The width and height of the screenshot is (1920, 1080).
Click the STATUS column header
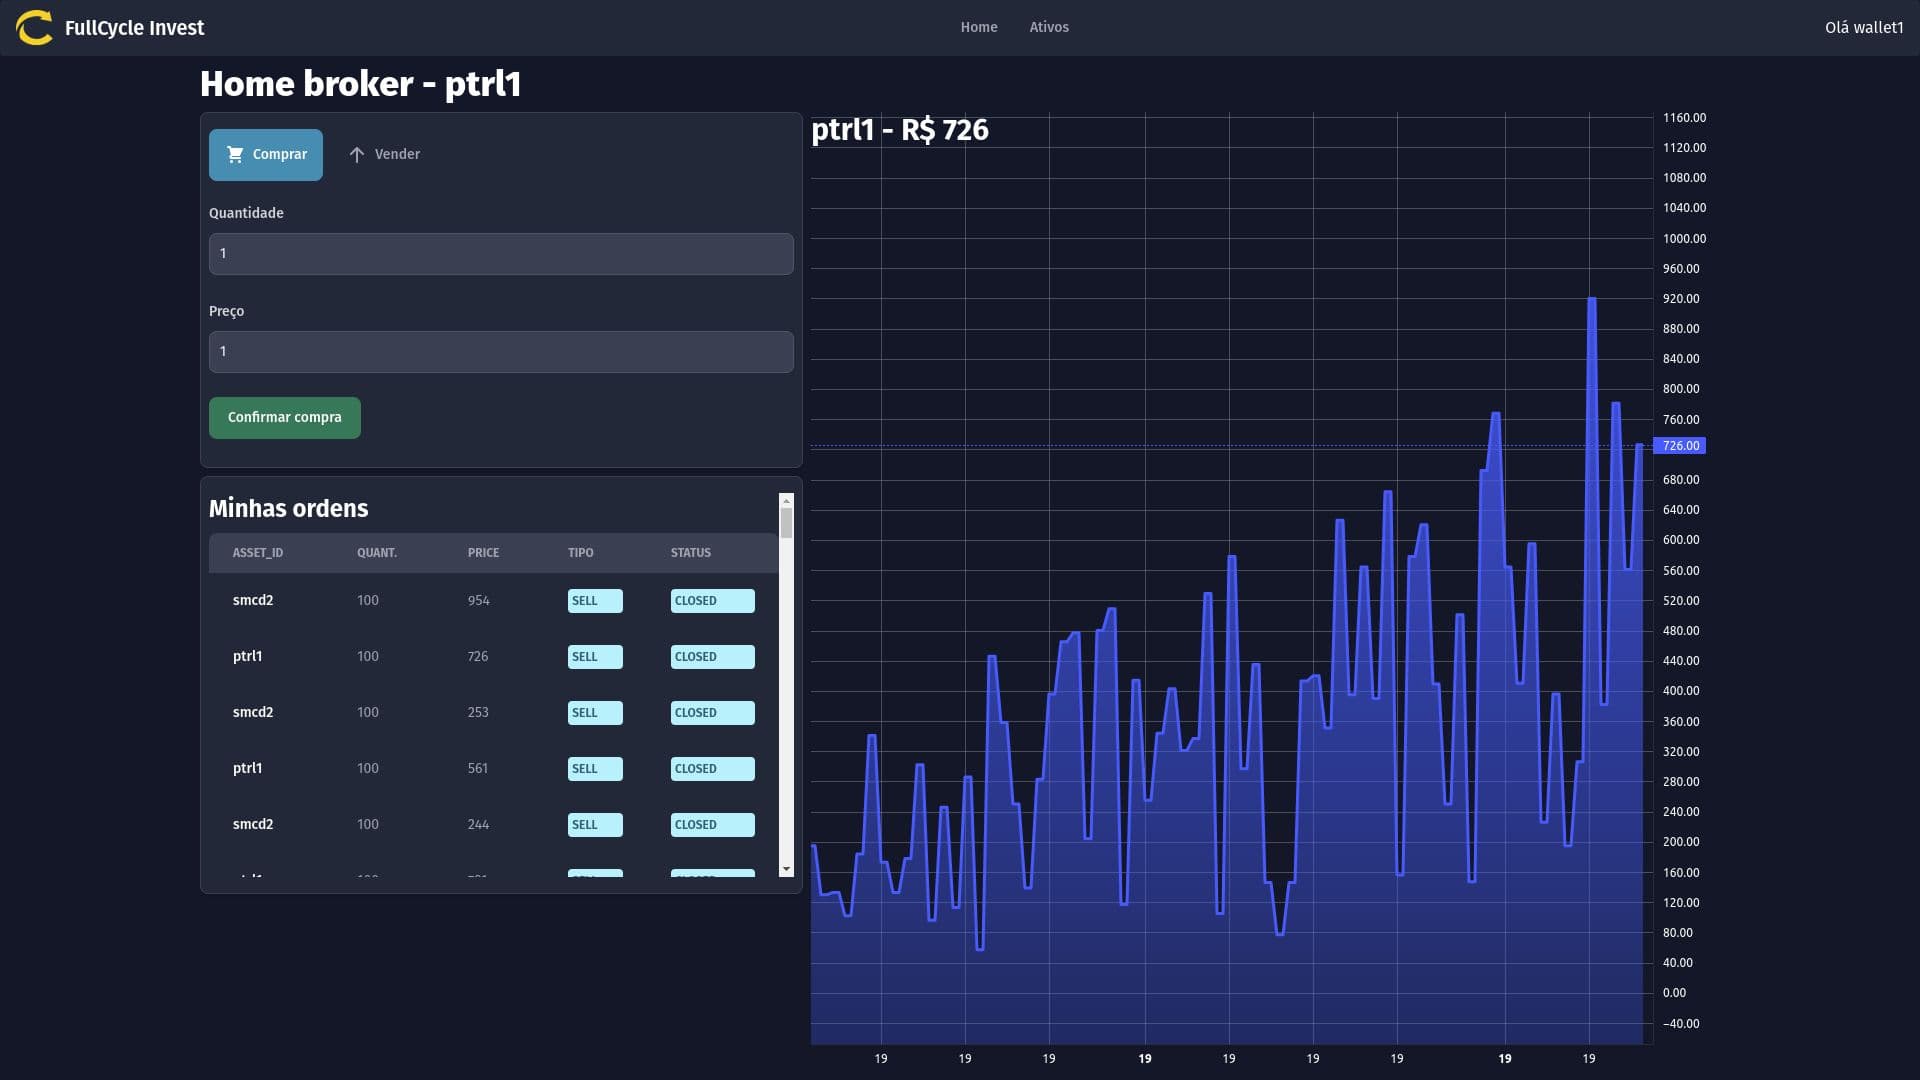click(690, 553)
